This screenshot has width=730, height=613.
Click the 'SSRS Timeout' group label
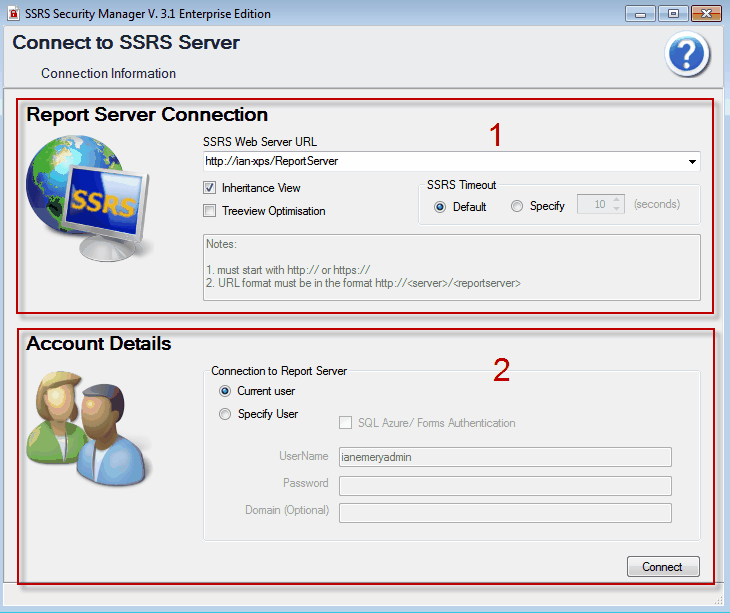[x=461, y=185]
